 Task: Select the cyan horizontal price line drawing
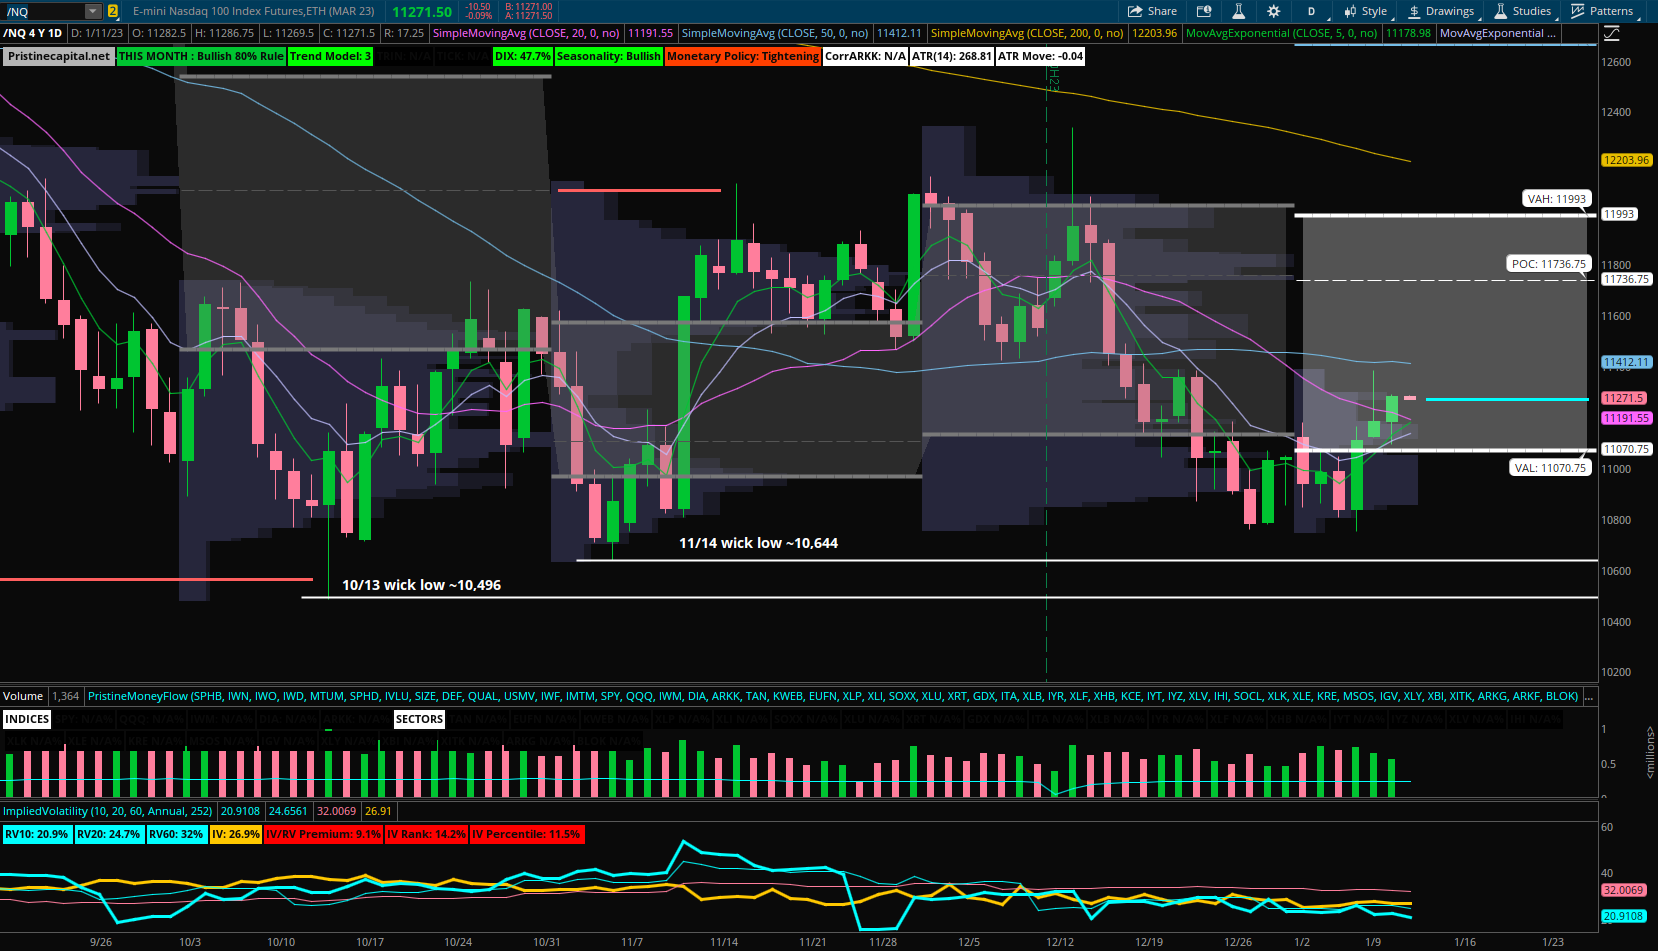point(1506,399)
